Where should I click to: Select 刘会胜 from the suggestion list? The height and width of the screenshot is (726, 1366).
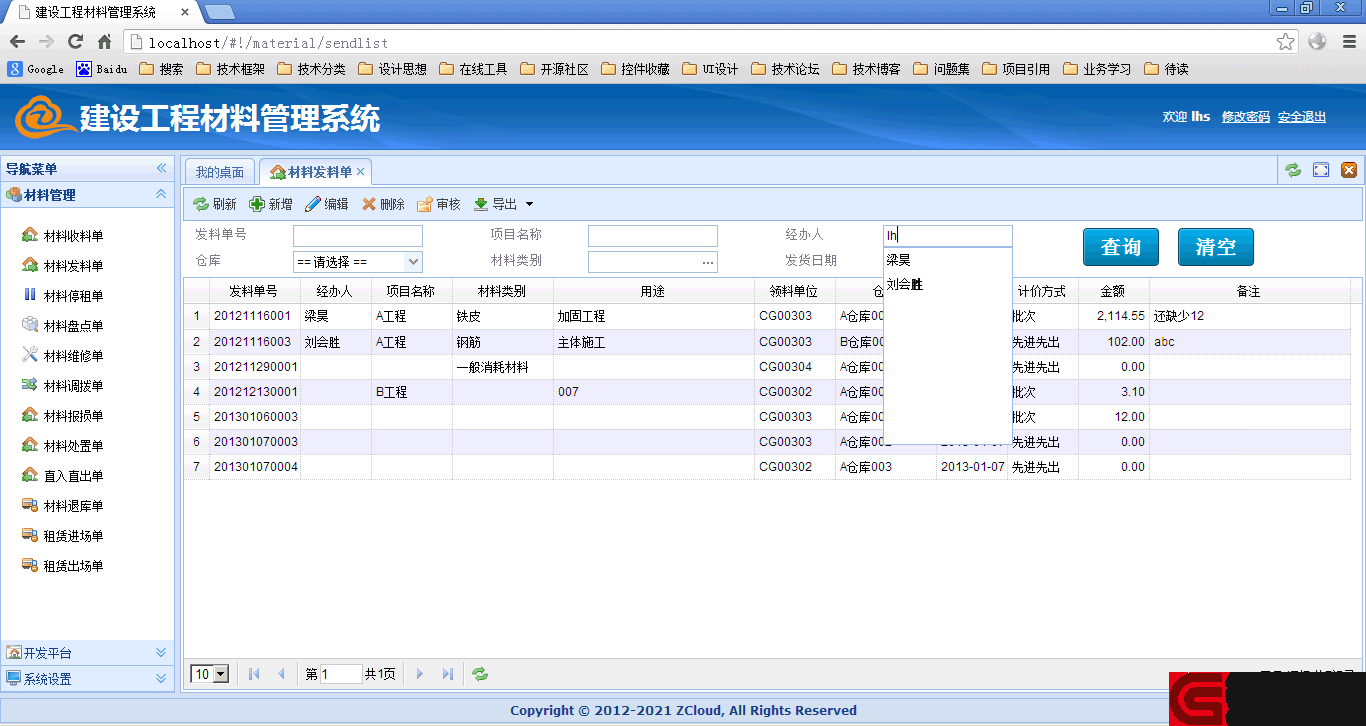tap(947, 285)
